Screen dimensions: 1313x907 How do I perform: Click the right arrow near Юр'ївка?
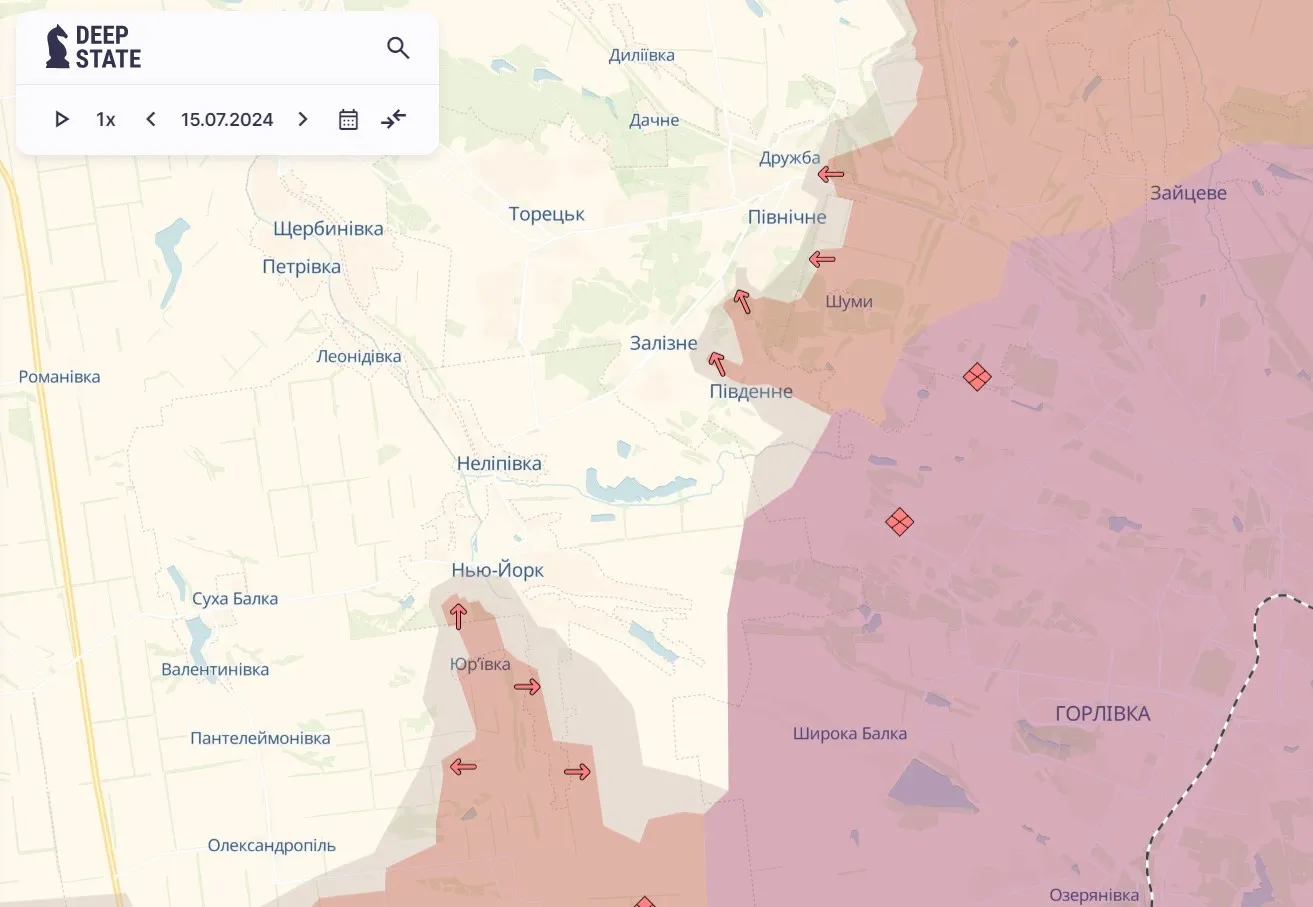[x=527, y=687]
